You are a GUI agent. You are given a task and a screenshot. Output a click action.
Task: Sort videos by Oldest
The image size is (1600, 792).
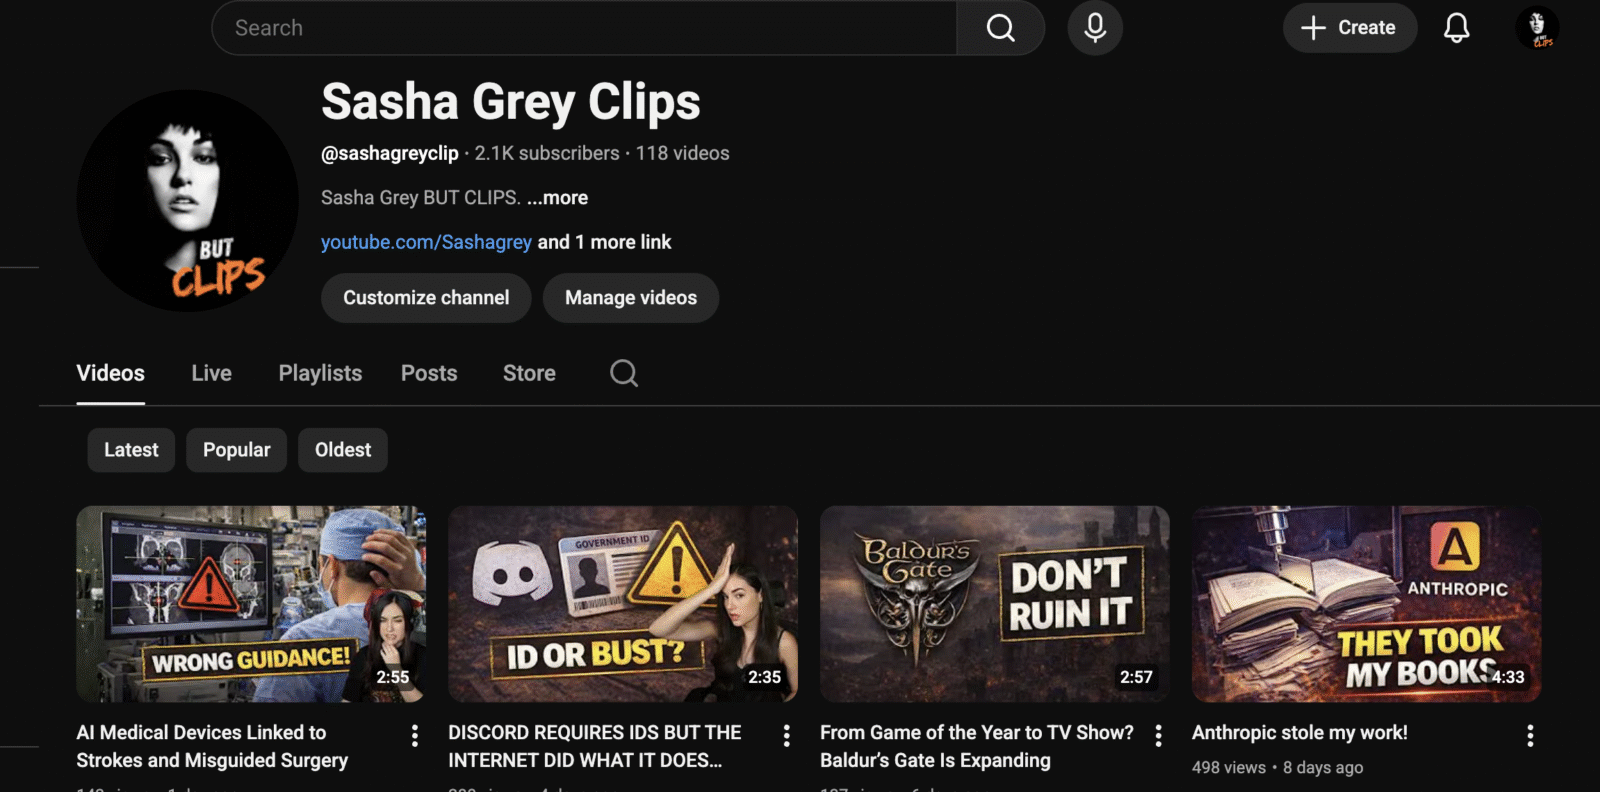tap(343, 450)
